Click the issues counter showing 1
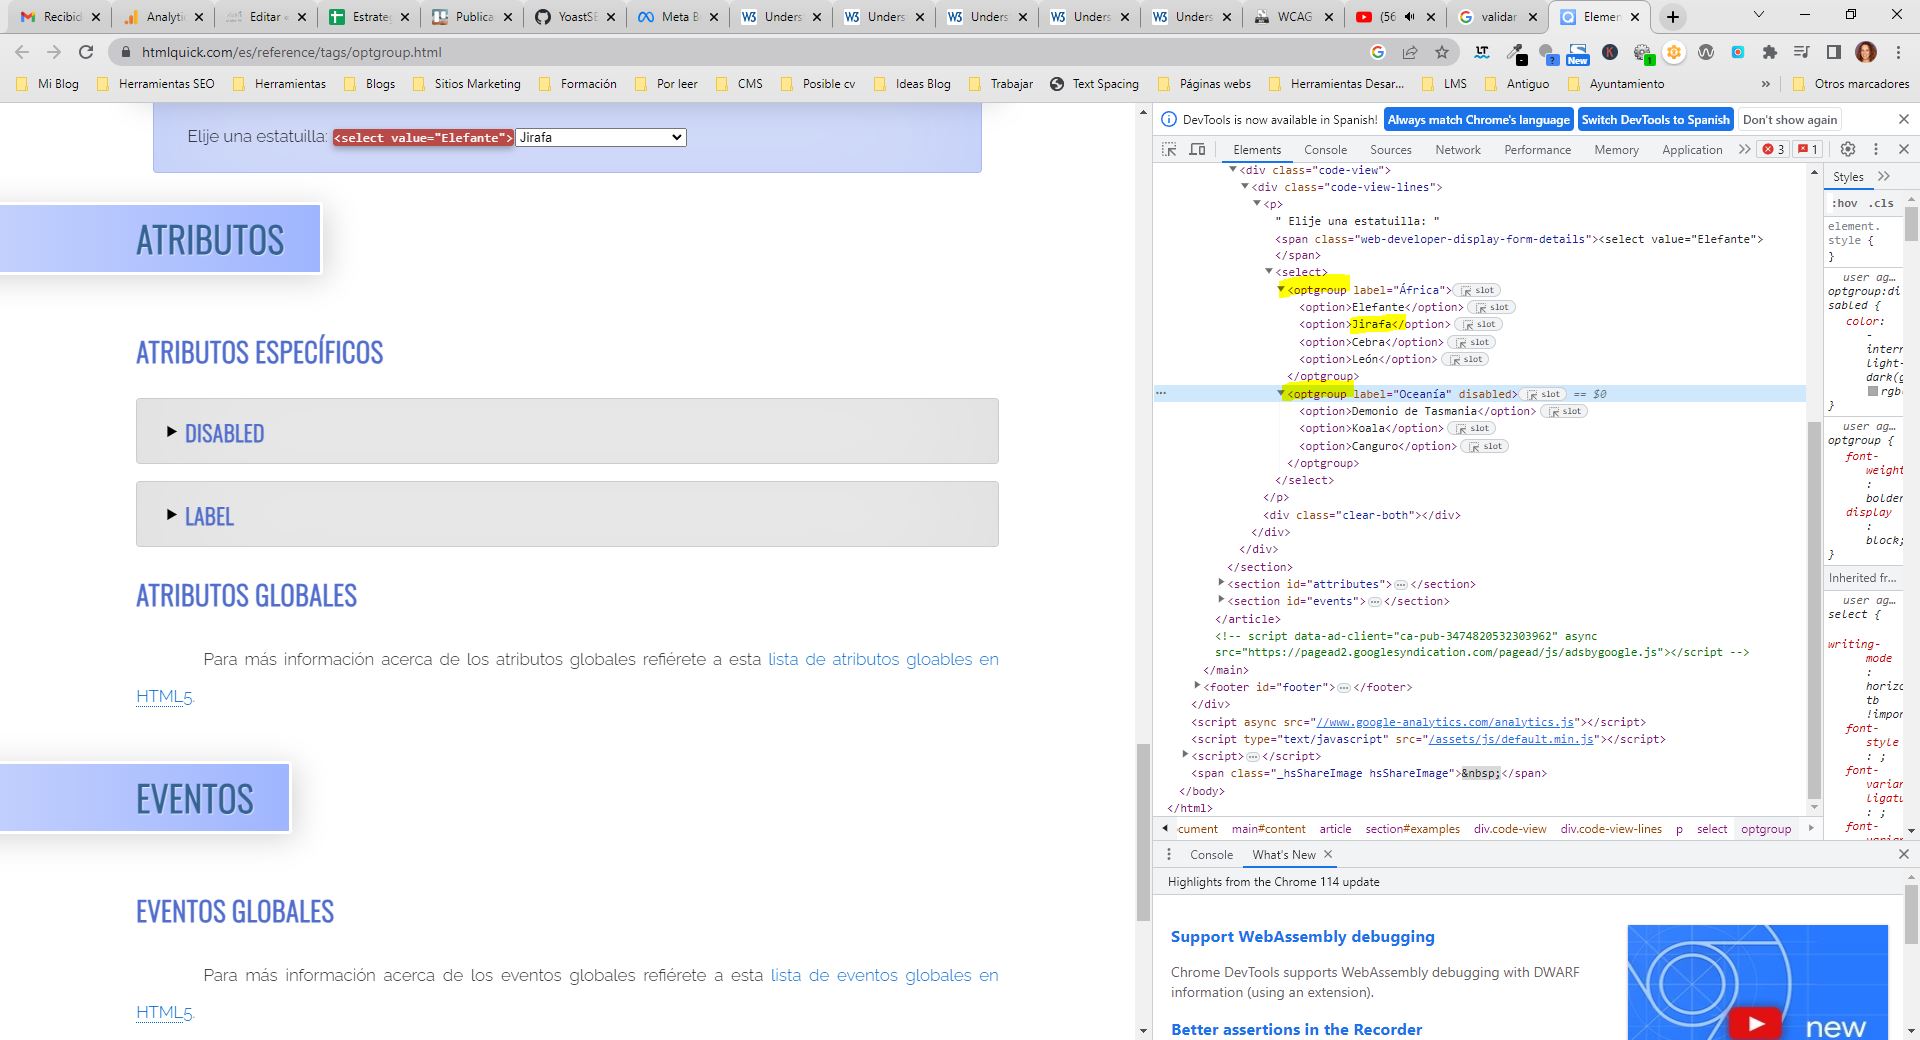 point(1808,149)
